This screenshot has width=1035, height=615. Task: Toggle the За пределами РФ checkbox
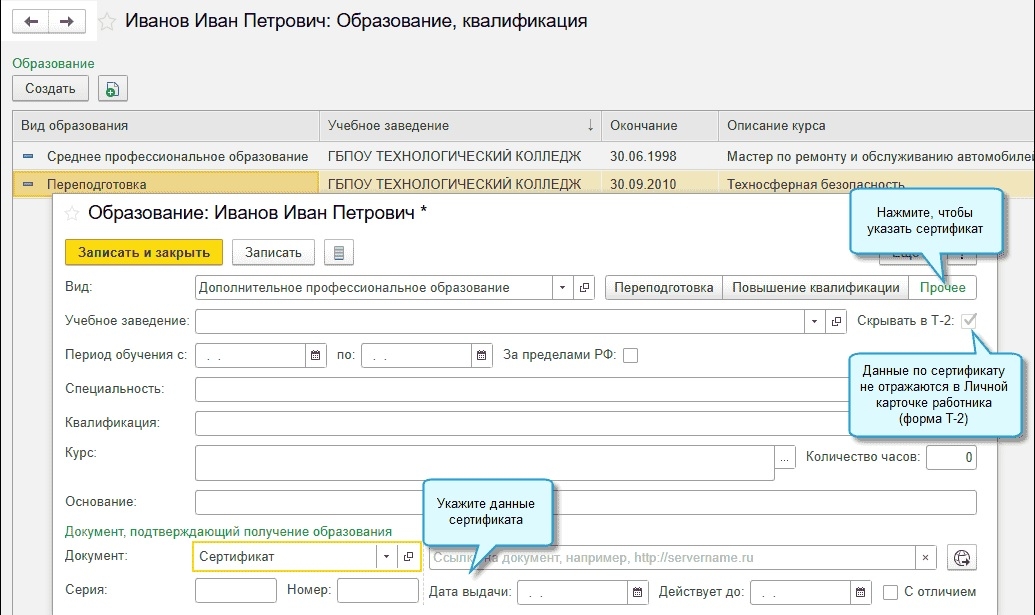coord(630,355)
